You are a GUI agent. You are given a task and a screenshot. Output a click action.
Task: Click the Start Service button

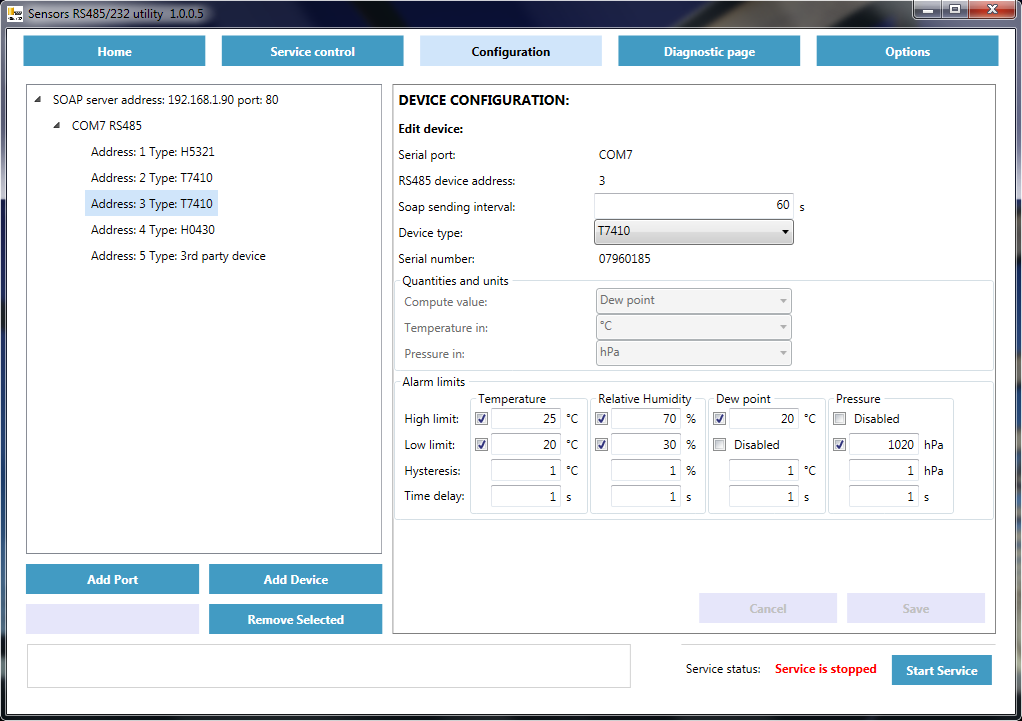(941, 670)
